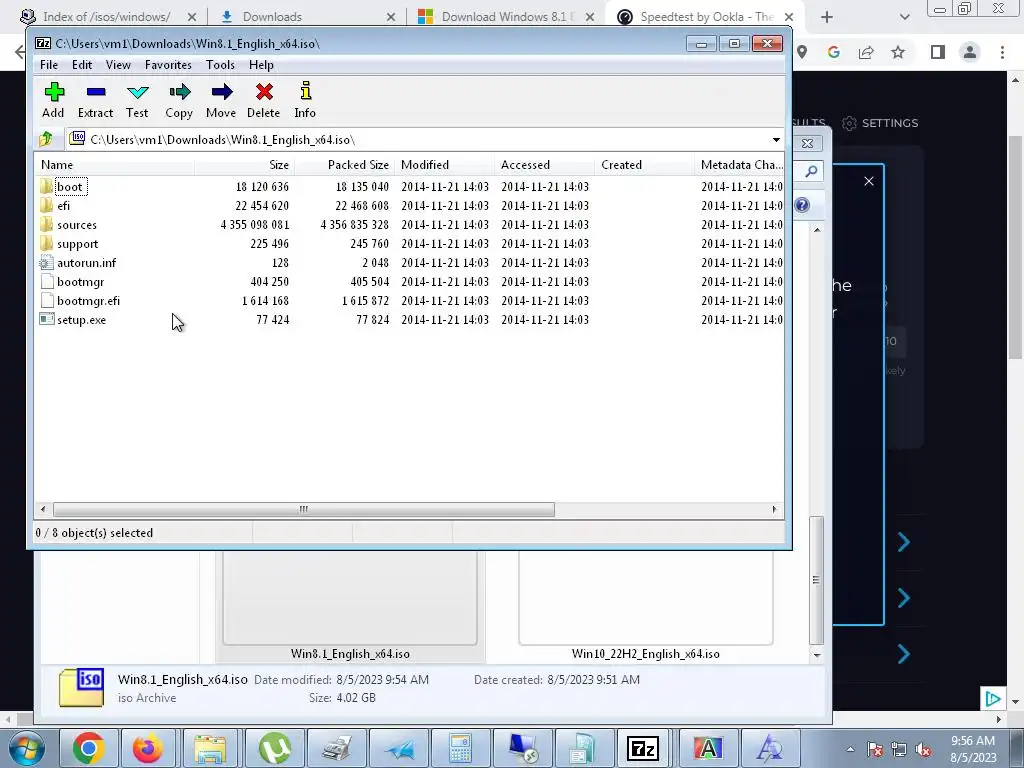Click the muted volume tray icon
The image size is (1024, 768).
coord(923,750)
